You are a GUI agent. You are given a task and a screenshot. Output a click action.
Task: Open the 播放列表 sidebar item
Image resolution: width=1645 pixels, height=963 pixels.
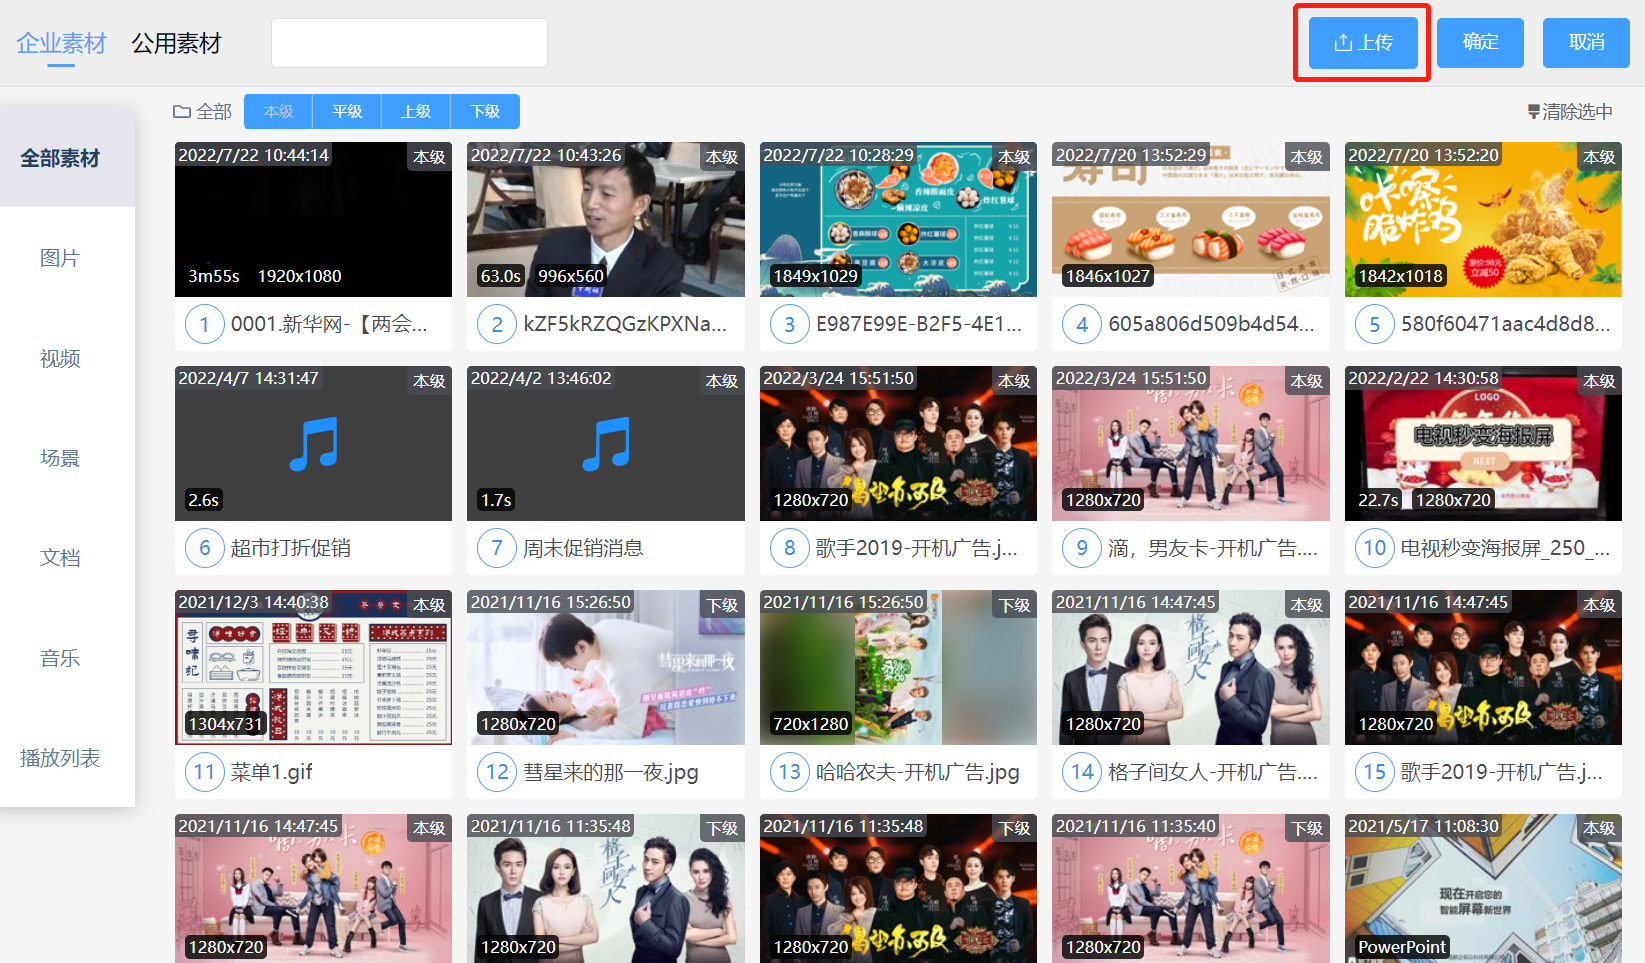point(60,758)
